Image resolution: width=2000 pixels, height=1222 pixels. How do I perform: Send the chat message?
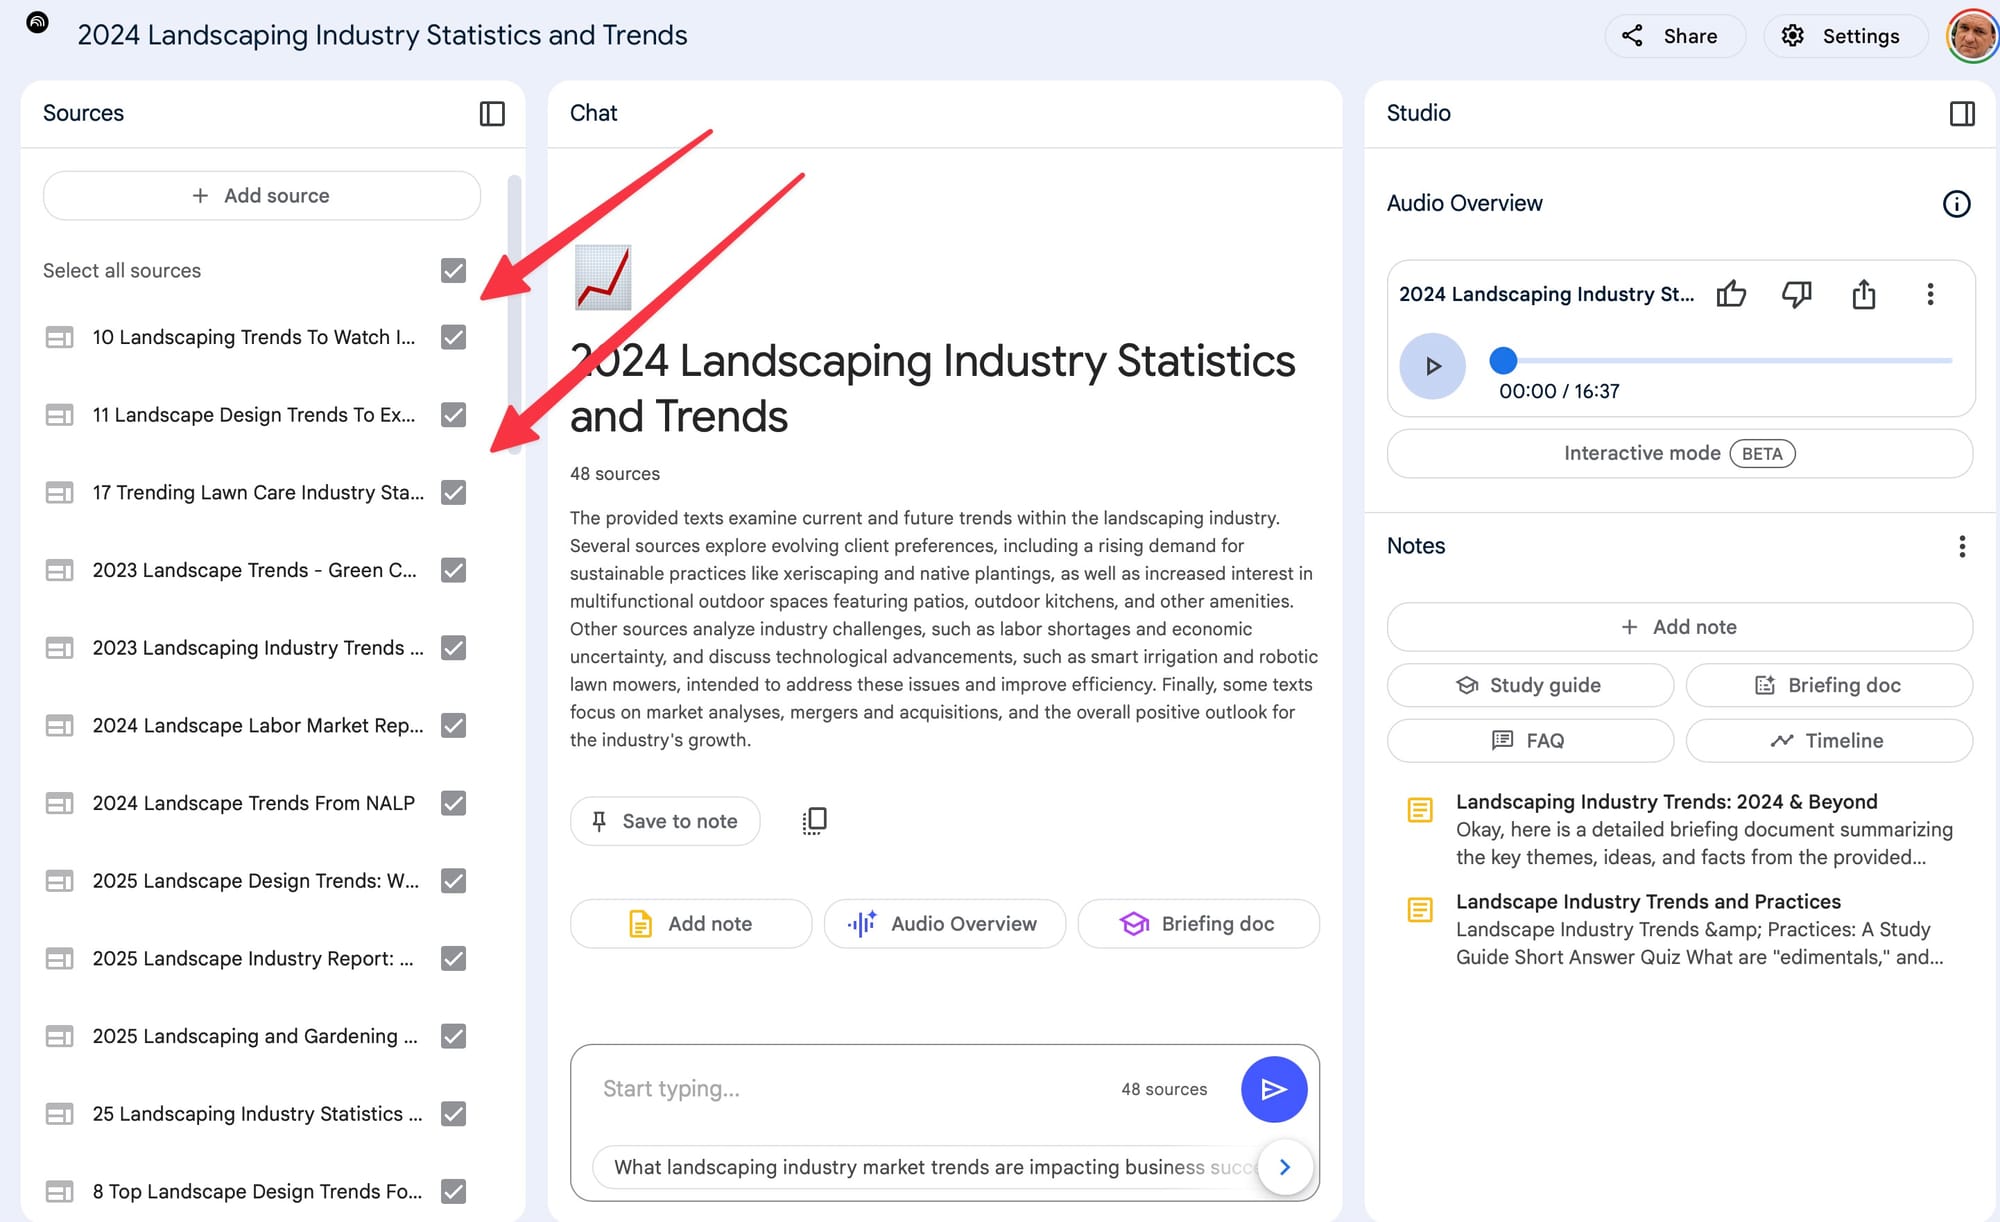[1274, 1089]
